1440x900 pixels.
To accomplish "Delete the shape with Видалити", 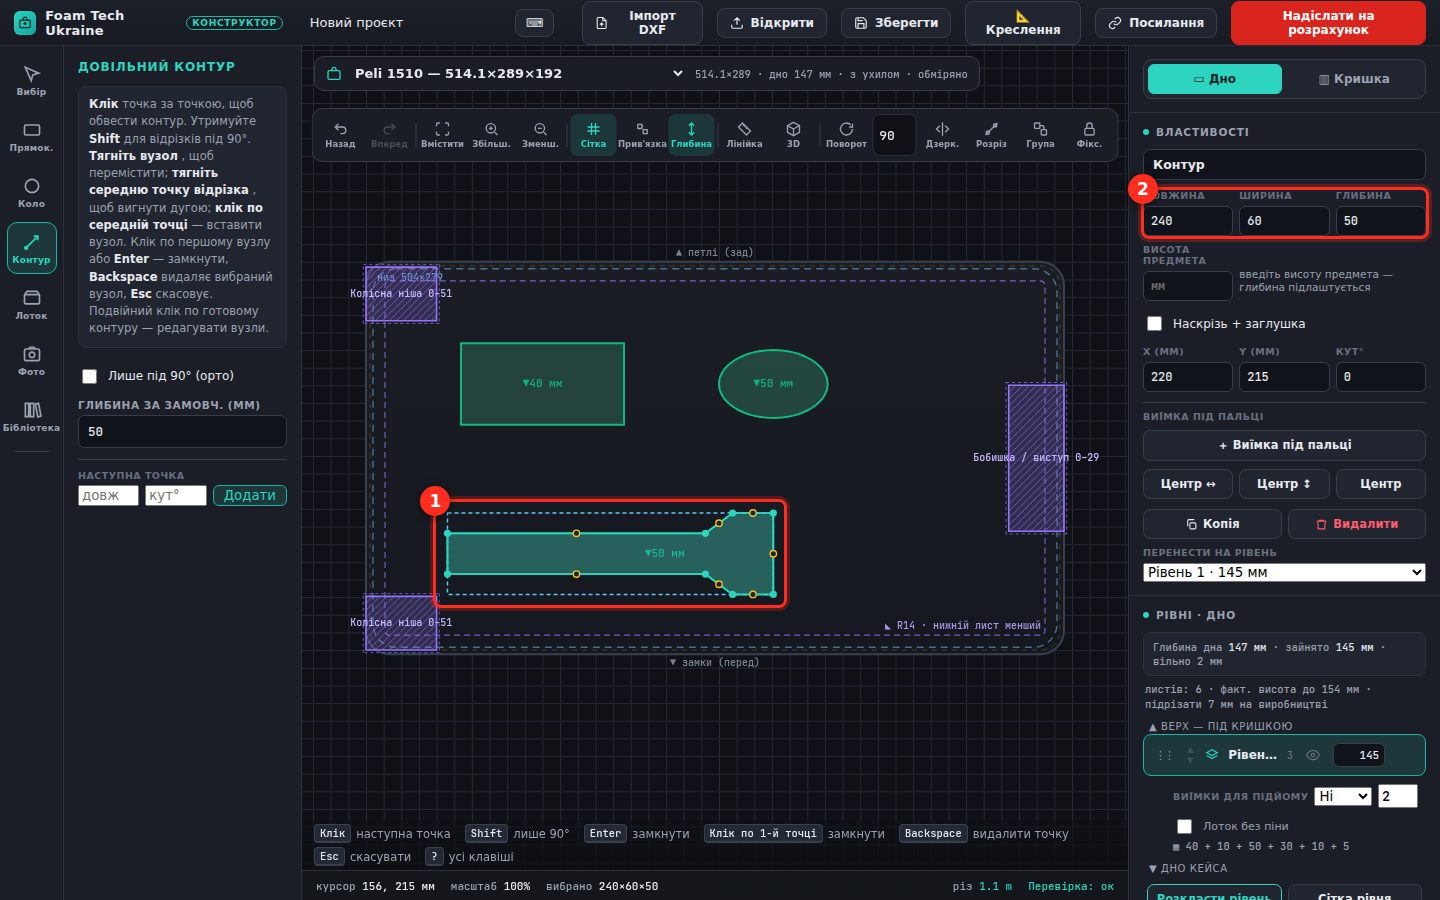I will click(1357, 524).
